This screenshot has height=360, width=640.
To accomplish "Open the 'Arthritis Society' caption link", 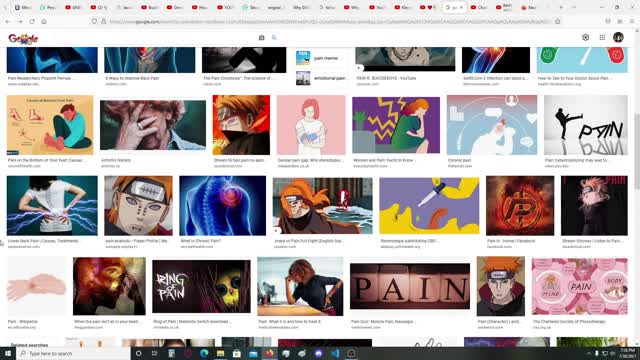I will tap(116, 160).
